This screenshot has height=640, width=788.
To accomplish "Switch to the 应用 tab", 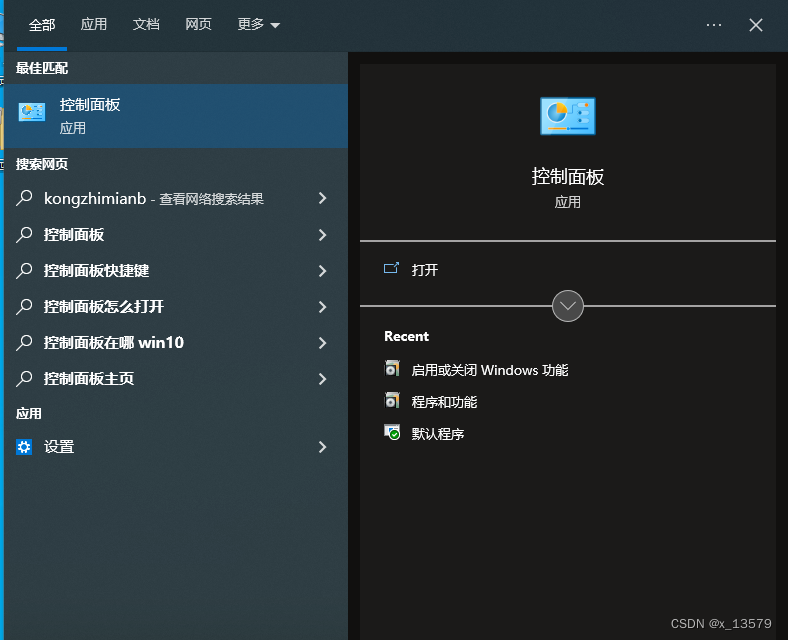I will (x=94, y=24).
